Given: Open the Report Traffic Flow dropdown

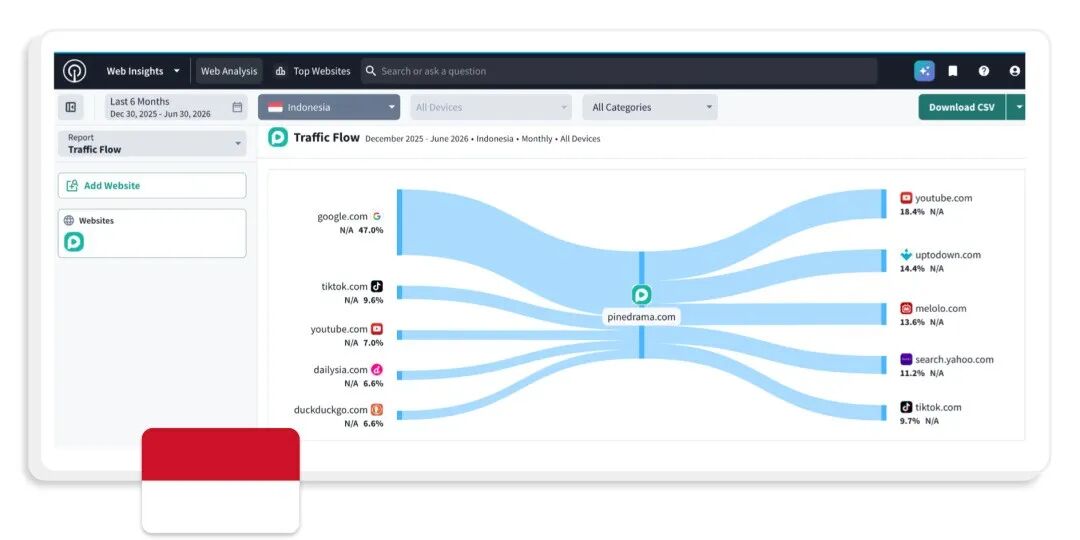Looking at the screenshot, I should (152, 143).
